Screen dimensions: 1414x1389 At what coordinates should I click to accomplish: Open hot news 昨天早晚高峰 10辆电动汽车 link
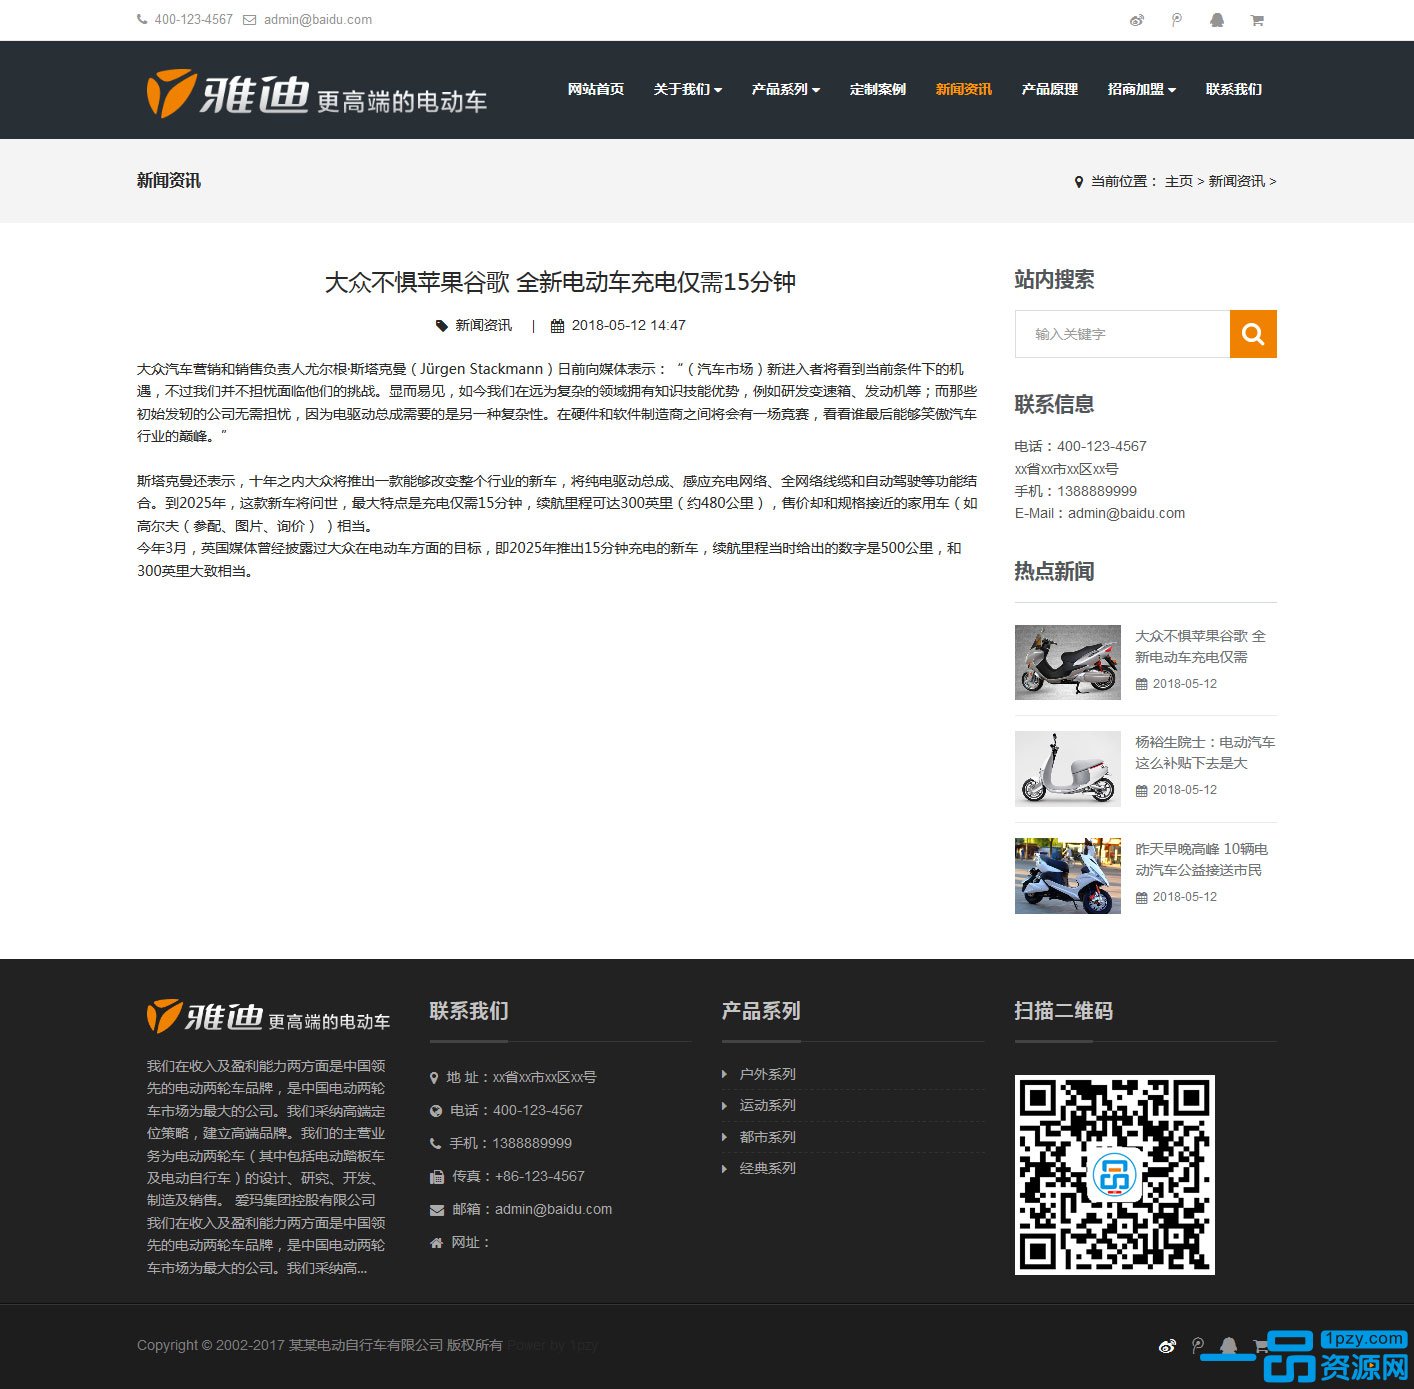1201,860
